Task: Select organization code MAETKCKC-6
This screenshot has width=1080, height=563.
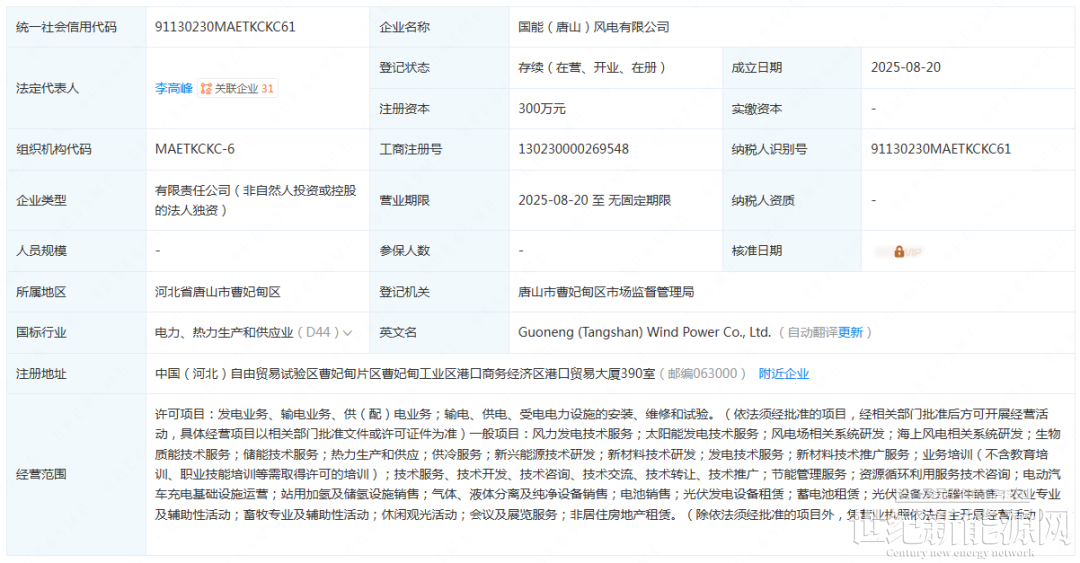Action: click(x=195, y=149)
